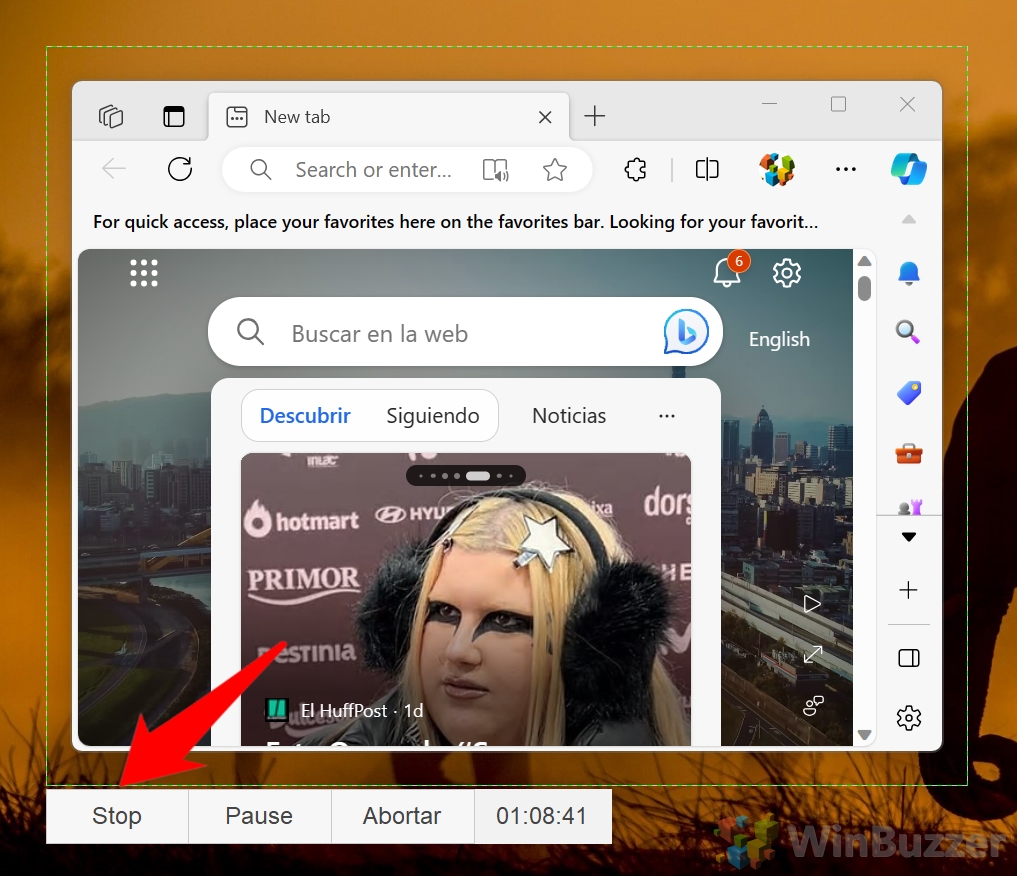Image resolution: width=1017 pixels, height=876 pixels.
Task: Open the workspaces icon in Edge
Action: [111, 117]
